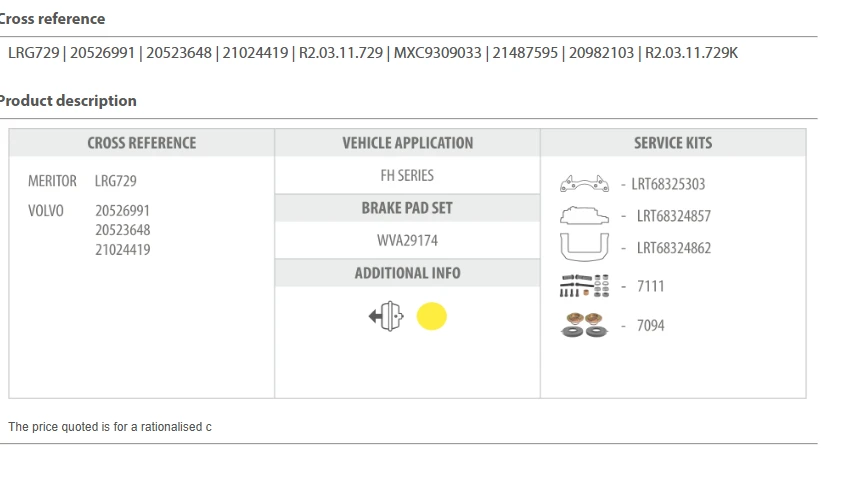Click the U-shaped bracket icon for LRT68324862

585,247
